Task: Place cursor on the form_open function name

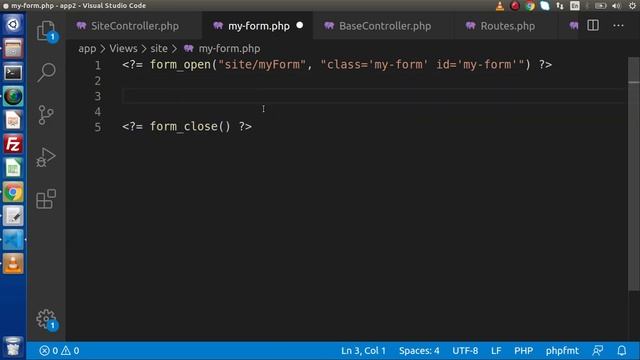Action: (180, 64)
